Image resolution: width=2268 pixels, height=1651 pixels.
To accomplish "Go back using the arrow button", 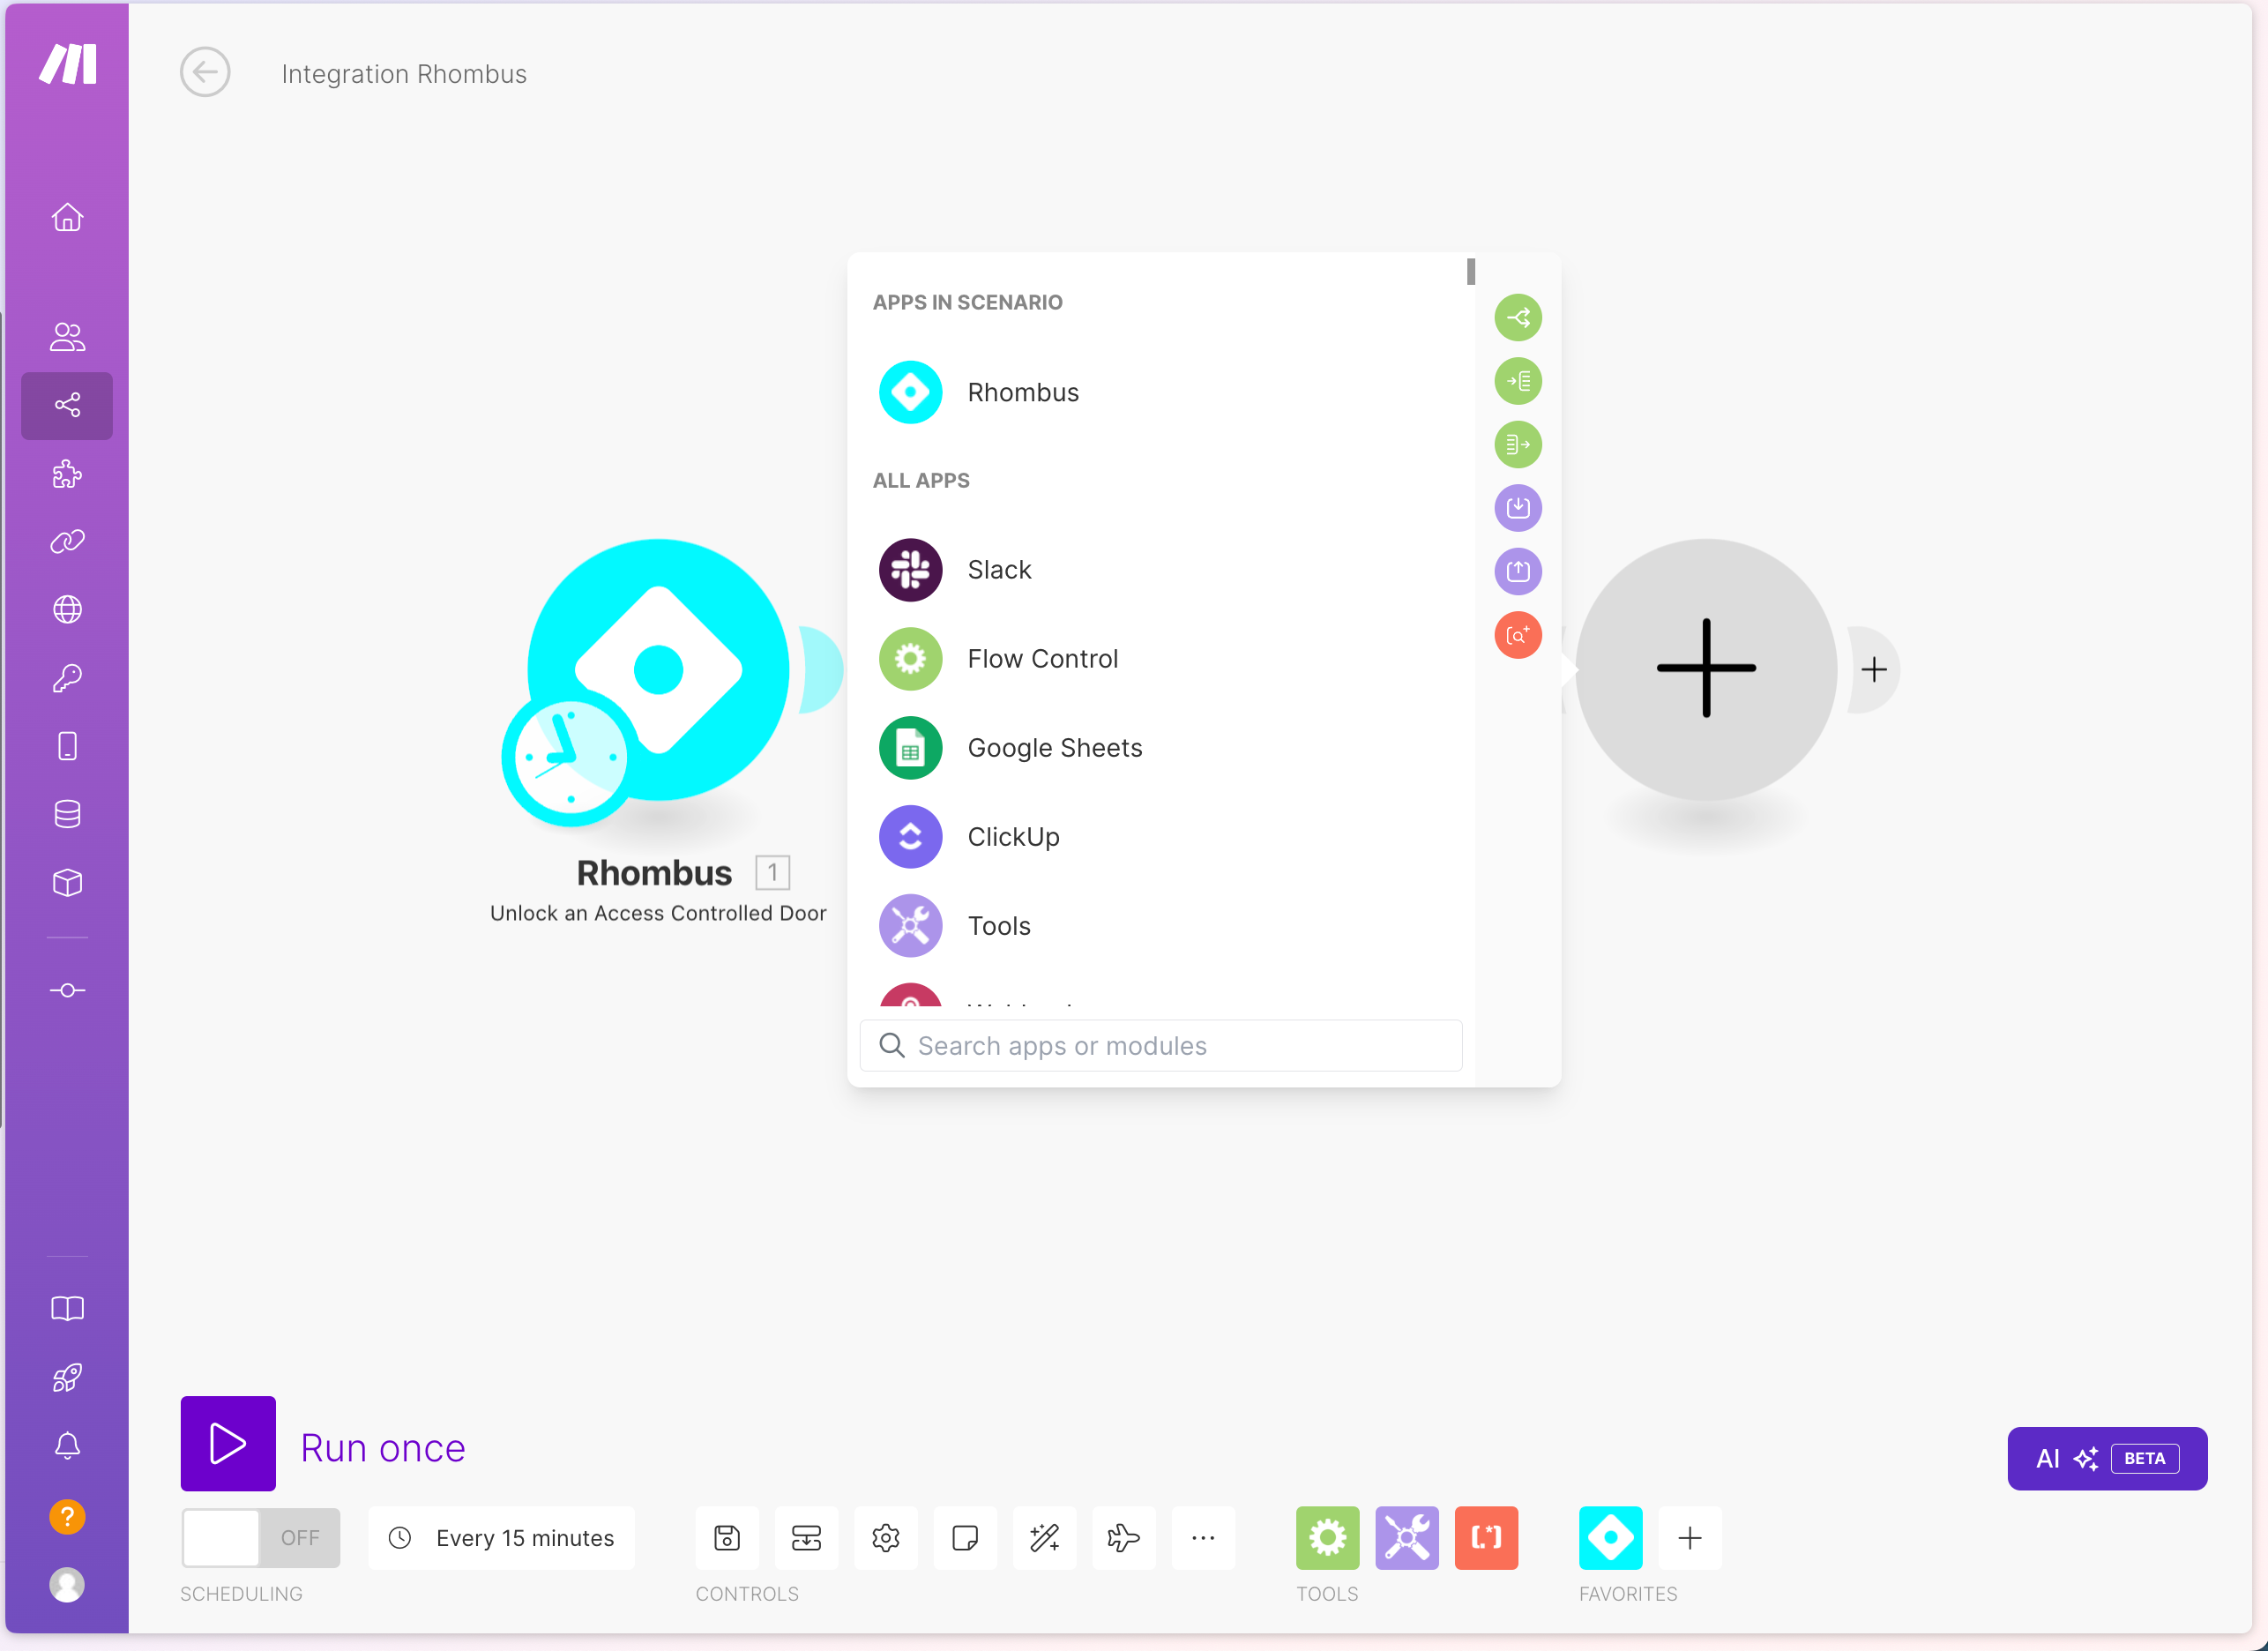I will [x=205, y=72].
